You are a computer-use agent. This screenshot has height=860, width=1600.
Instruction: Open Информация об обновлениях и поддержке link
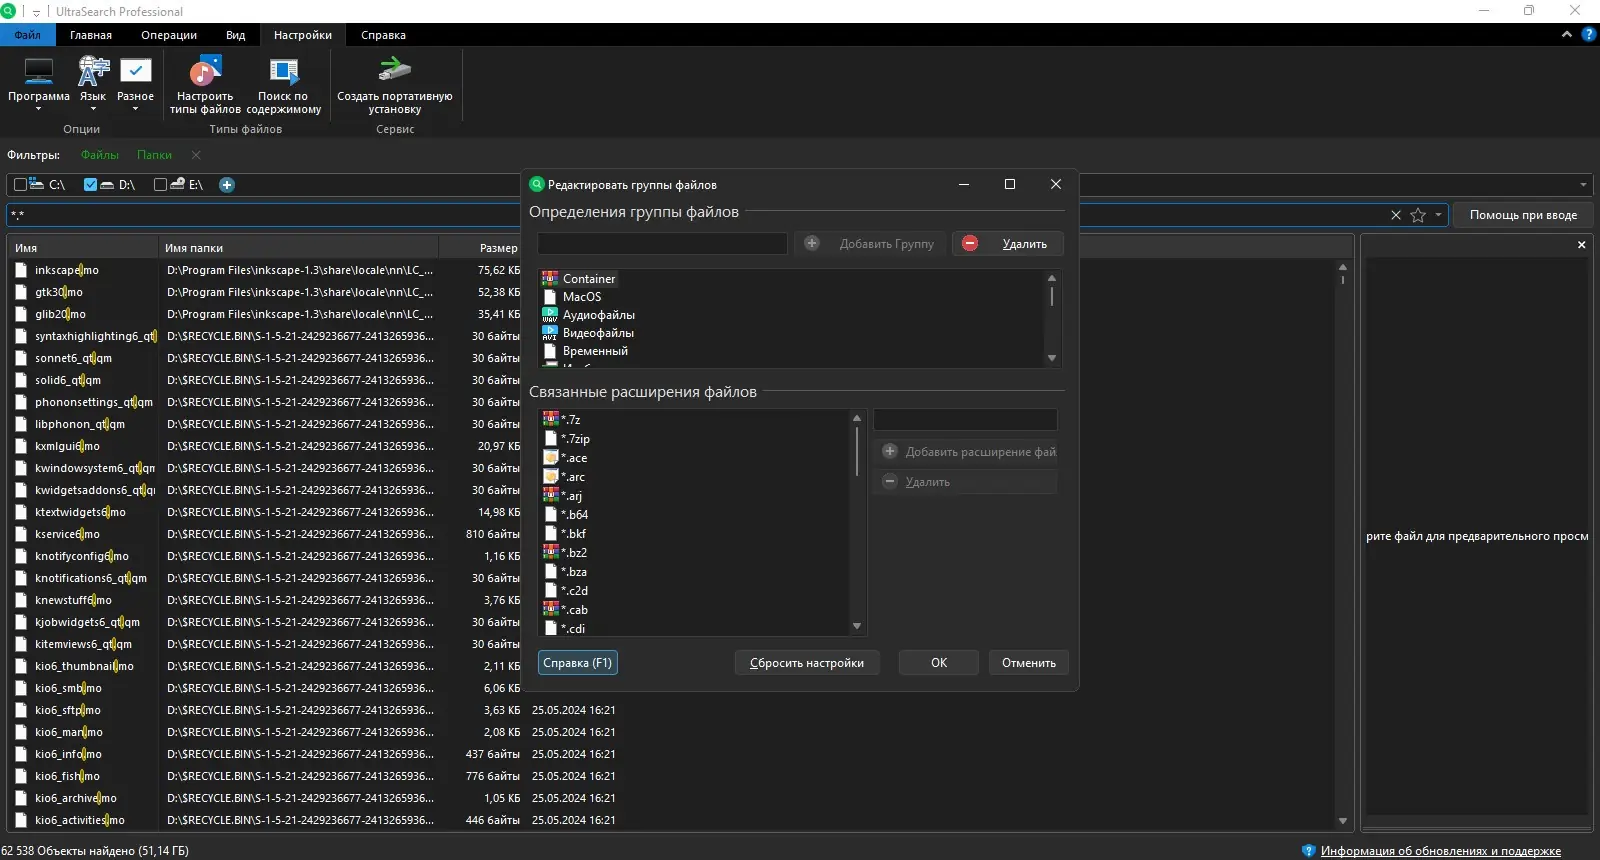pyautogui.click(x=1440, y=851)
